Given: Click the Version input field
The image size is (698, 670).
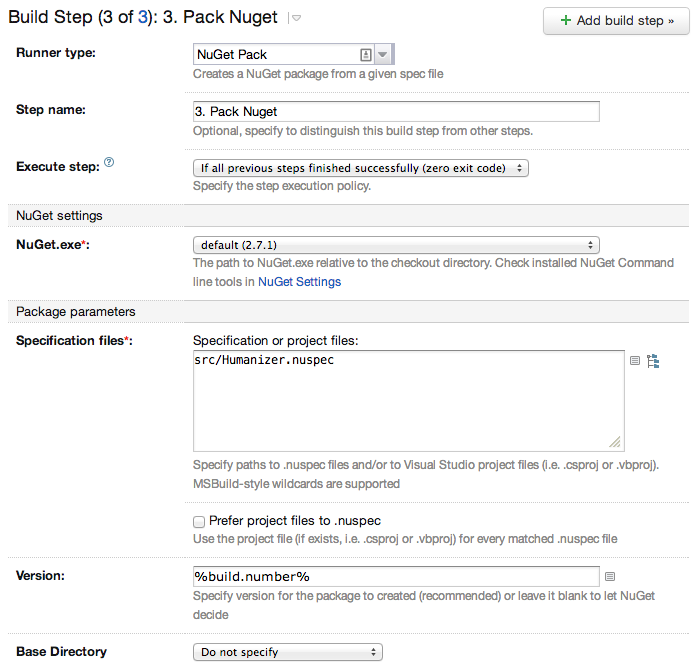Looking at the screenshot, I should coord(396,577).
